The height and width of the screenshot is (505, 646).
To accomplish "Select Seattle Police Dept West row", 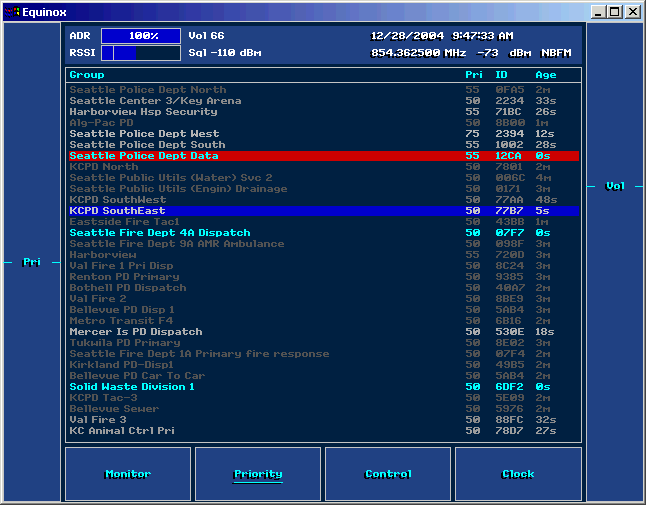I will coord(324,134).
